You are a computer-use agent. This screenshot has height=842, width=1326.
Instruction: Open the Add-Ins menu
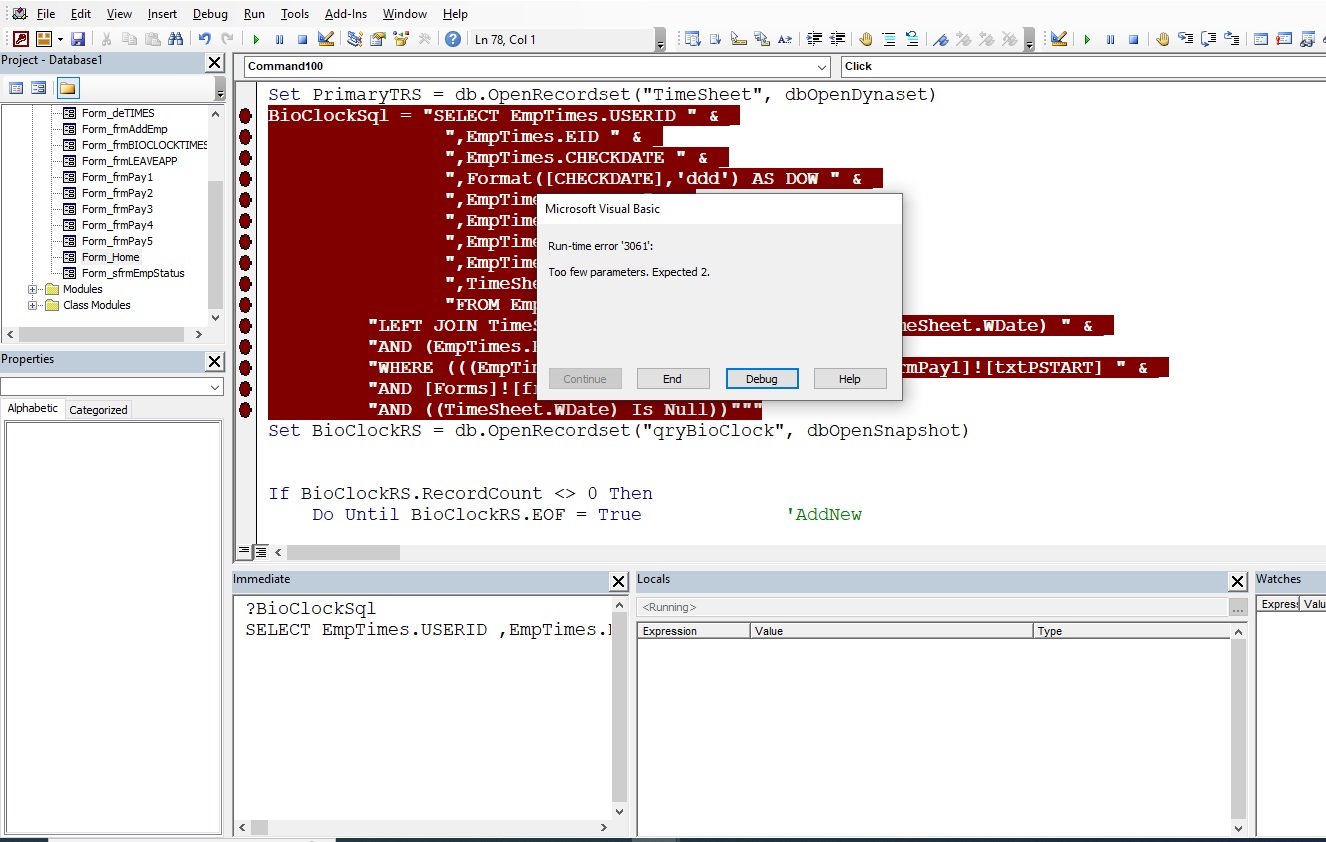(x=344, y=14)
